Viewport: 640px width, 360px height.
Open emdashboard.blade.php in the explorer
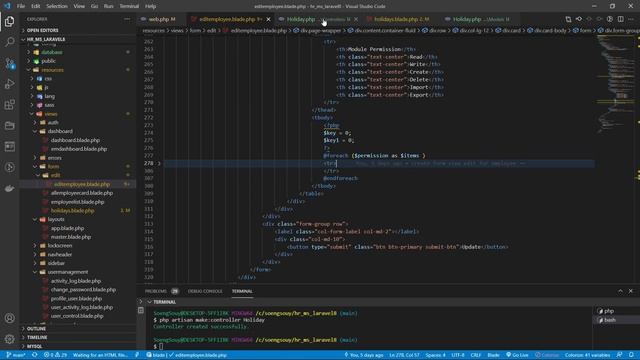pyautogui.click(x=79, y=149)
